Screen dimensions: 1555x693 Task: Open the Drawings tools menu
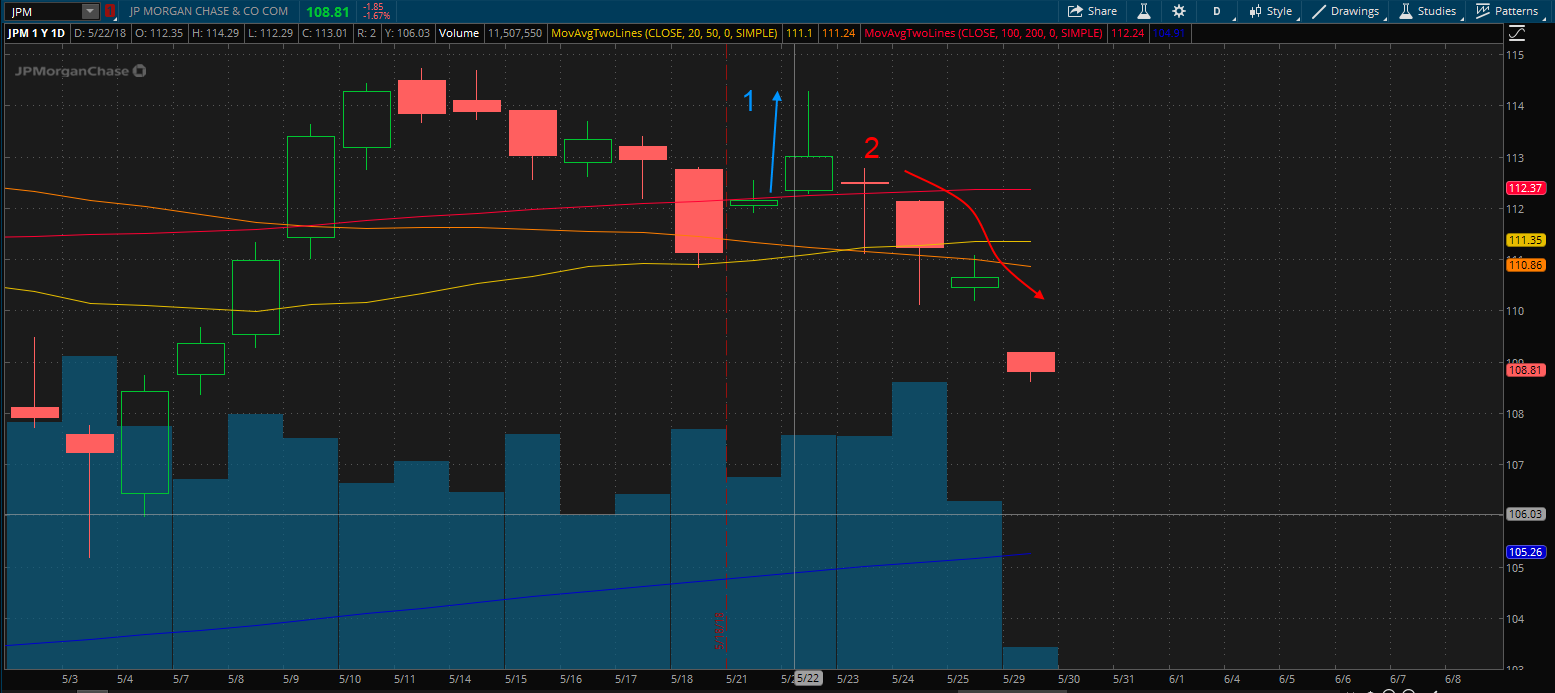[1345, 11]
